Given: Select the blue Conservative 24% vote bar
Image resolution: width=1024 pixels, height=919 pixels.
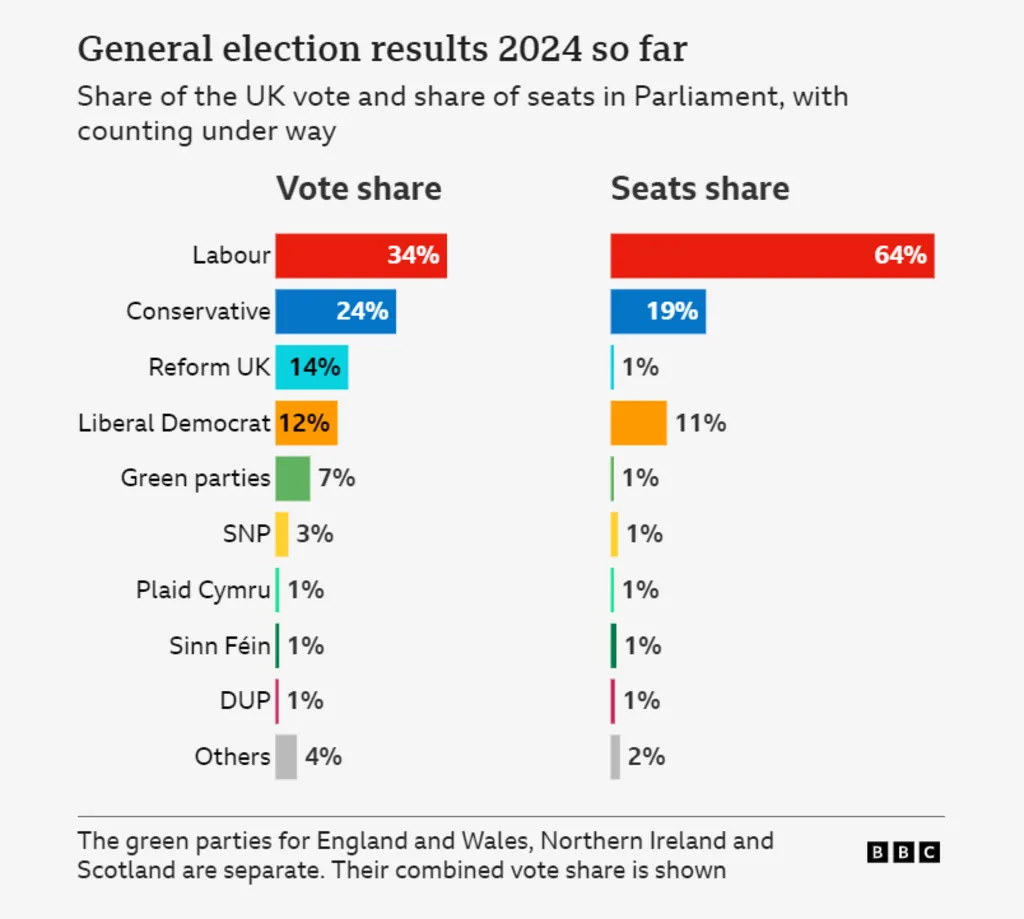Looking at the screenshot, I should pyautogui.click(x=335, y=311).
